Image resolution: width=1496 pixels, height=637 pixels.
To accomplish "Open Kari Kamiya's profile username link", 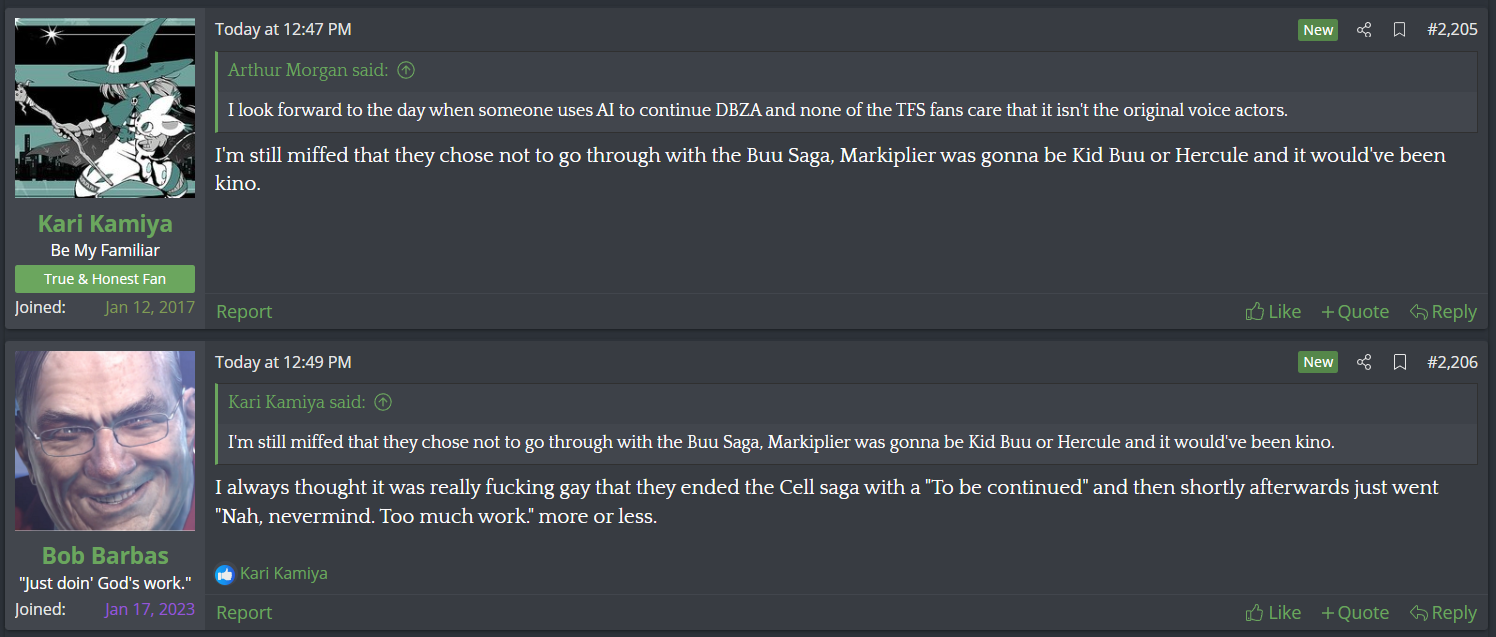I will (x=105, y=223).
